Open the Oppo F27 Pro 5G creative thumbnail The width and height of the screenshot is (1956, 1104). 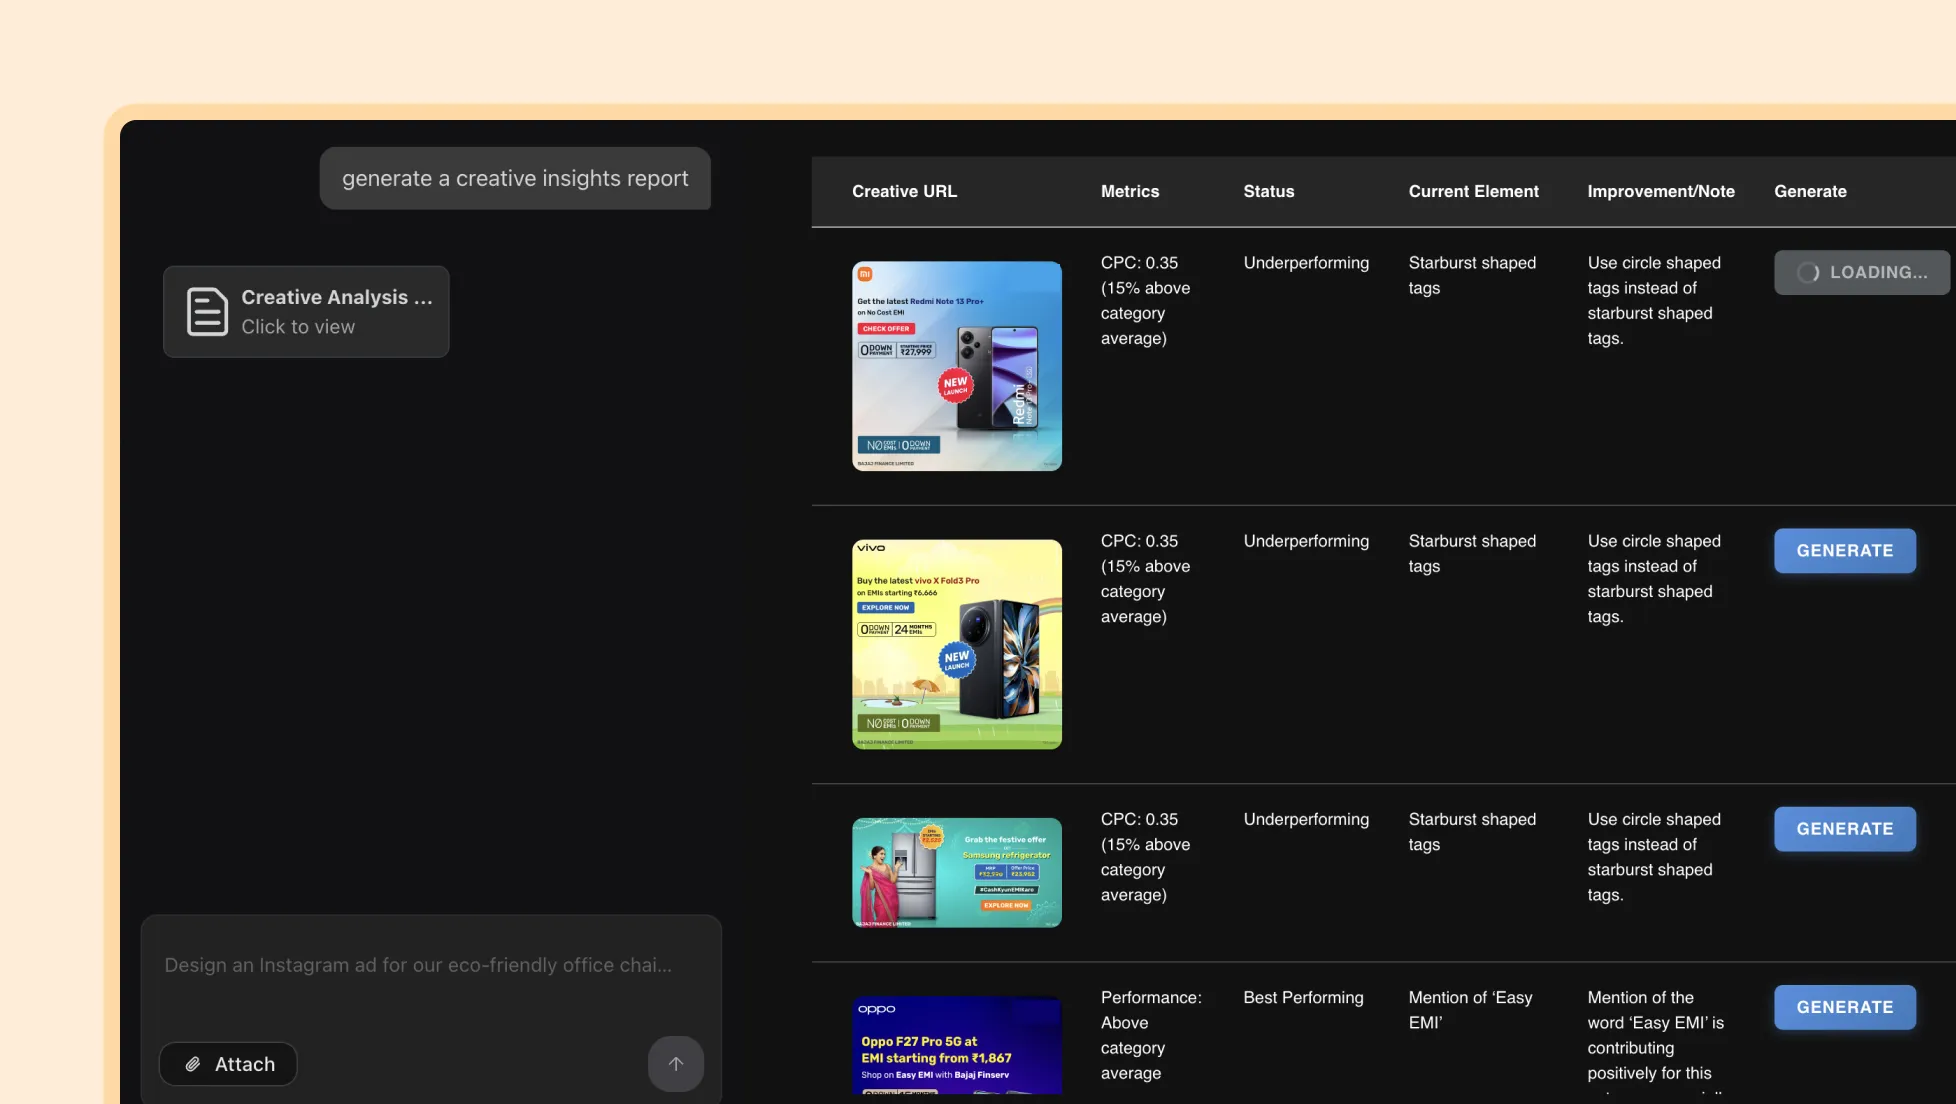point(957,1045)
